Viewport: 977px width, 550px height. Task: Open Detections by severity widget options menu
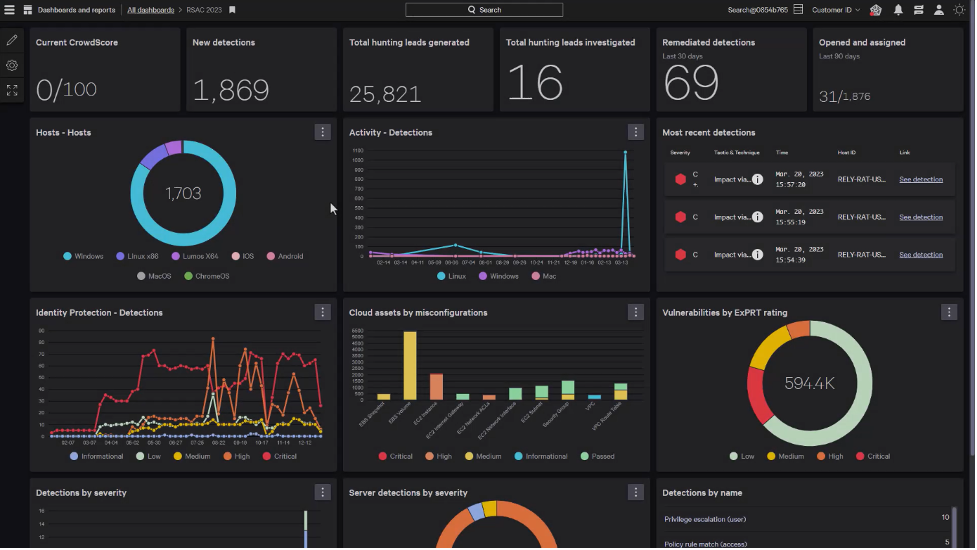[x=322, y=492]
